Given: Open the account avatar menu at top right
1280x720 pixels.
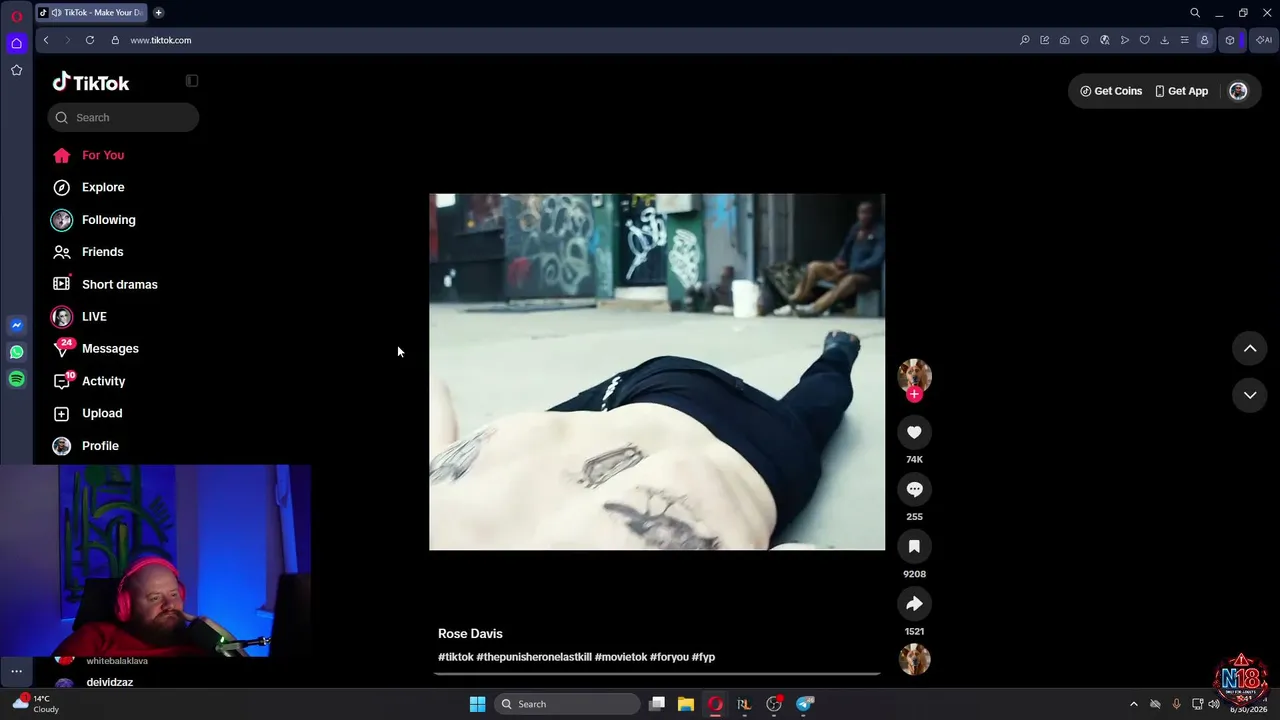Looking at the screenshot, I should click(1238, 91).
